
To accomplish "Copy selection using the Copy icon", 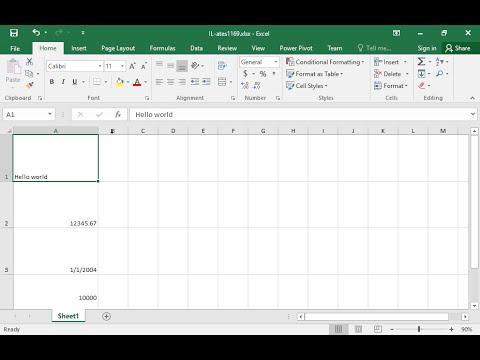I will (x=29, y=73).
